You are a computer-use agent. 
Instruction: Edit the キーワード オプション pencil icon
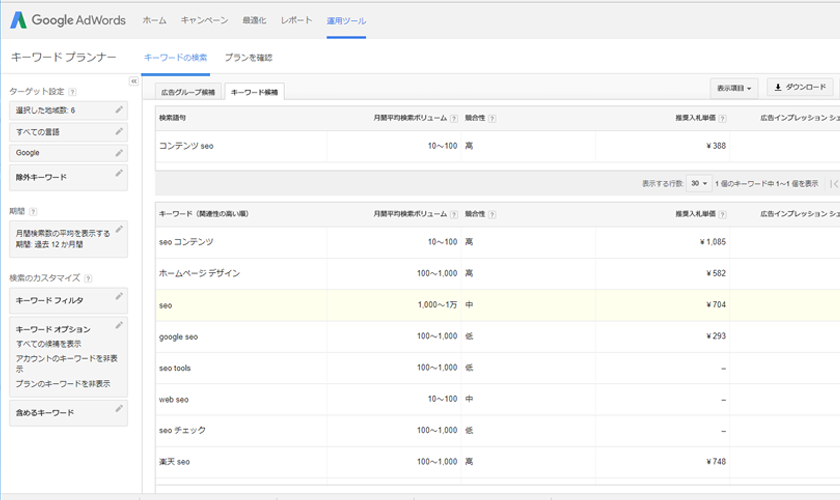(119, 325)
